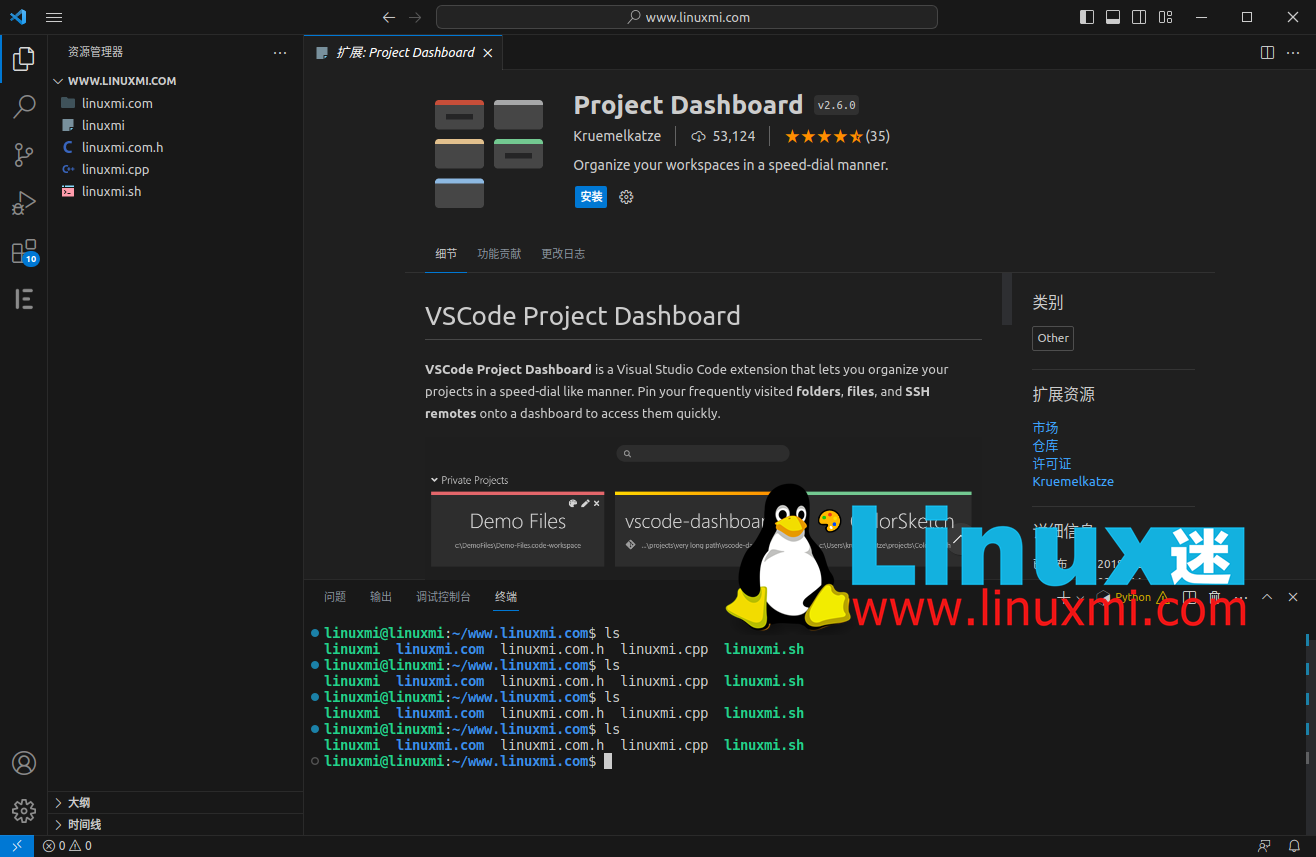This screenshot has width=1316, height=857.
Task: Switch to the 功能贡献 tab
Action: [499, 254]
